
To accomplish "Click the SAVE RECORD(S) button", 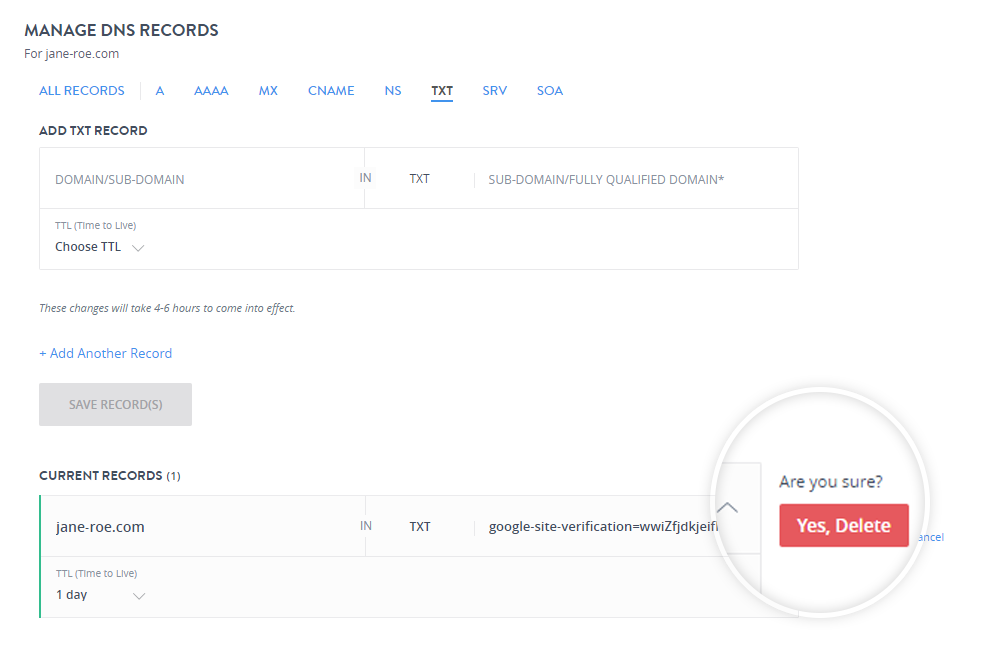I will tap(116, 404).
